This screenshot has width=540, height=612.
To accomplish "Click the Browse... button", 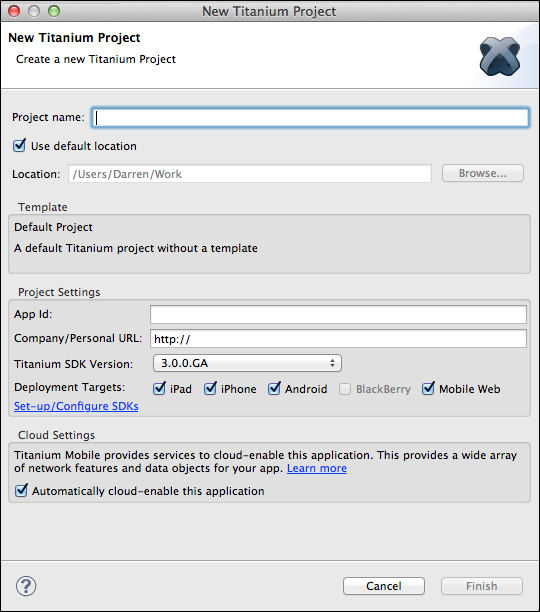I will pyautogui.click(x=483, y=173).
